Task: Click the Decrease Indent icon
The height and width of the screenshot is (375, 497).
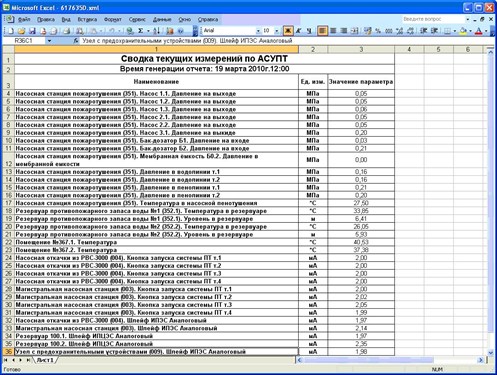Action: click(x=424, y=31)
